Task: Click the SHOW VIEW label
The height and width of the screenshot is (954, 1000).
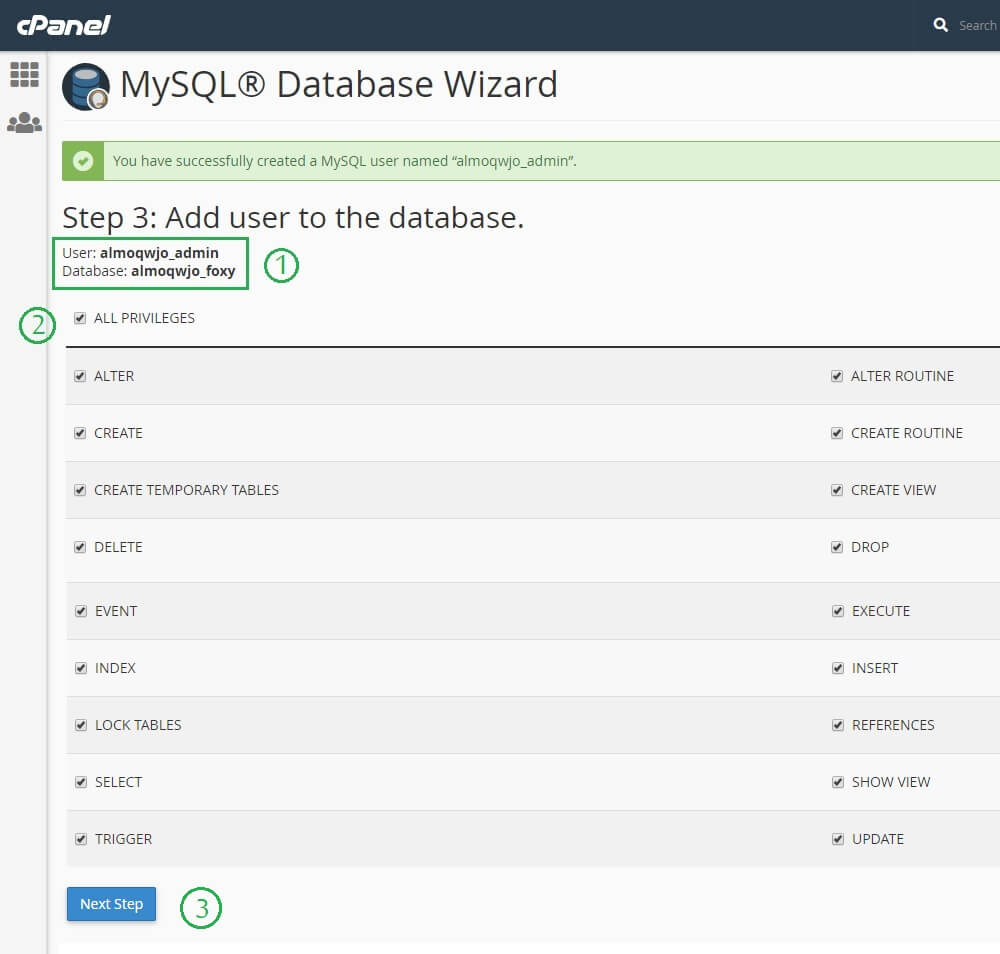Action: 890,782
